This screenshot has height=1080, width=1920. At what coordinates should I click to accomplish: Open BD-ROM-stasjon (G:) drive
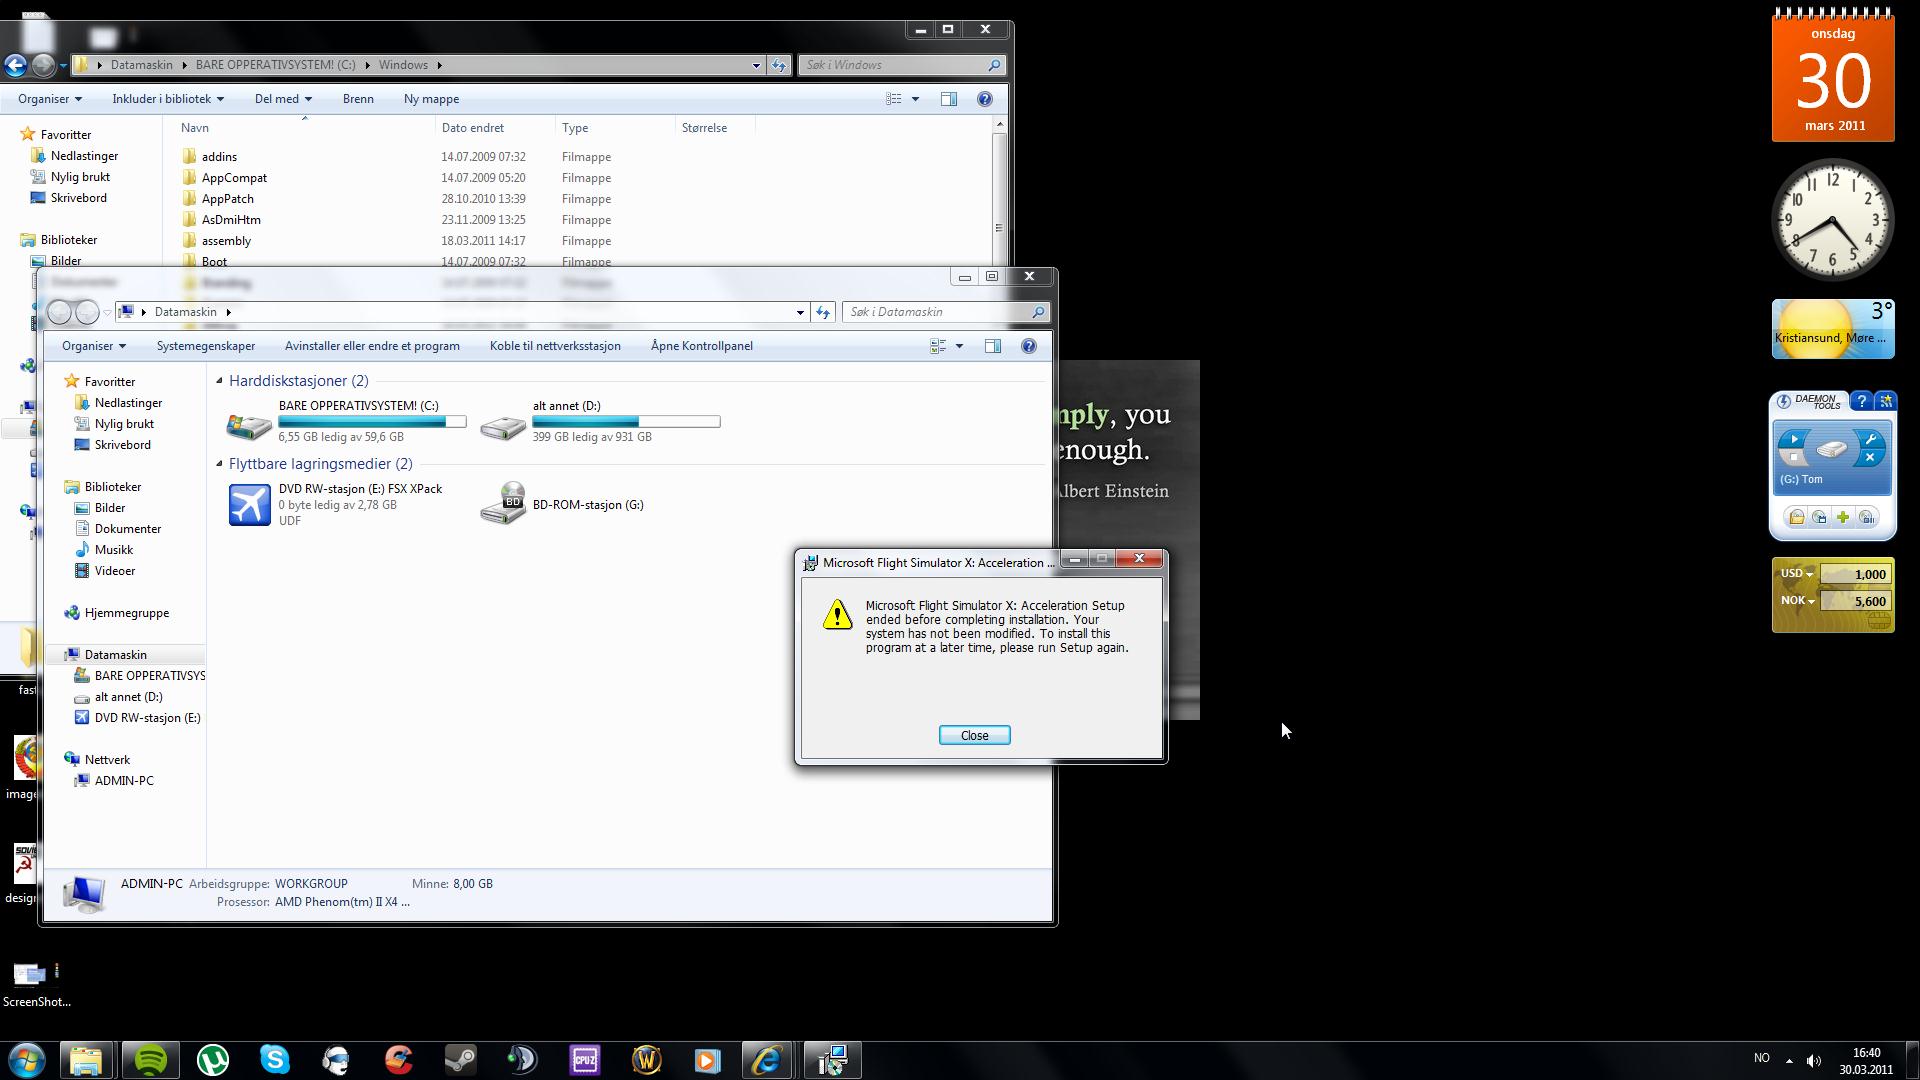[x=562, y=505]
